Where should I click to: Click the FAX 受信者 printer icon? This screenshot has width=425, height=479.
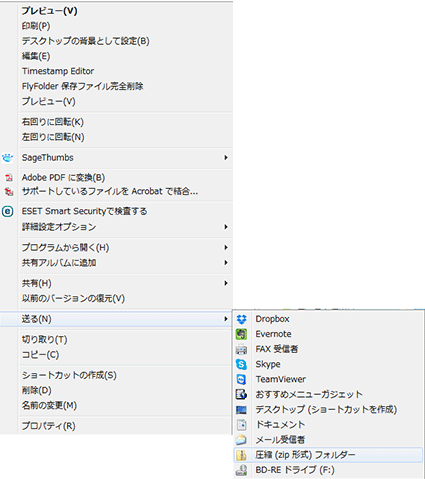(241, 349)
